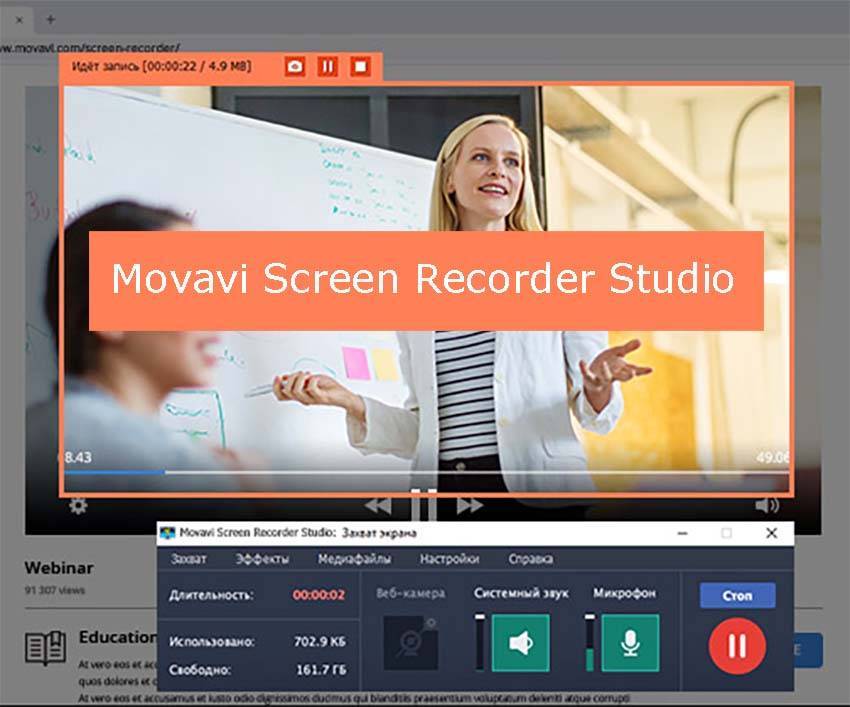Click the blue Стоп button
The width and height of the screenshot is (850, 707).
(x=737, y=595)
